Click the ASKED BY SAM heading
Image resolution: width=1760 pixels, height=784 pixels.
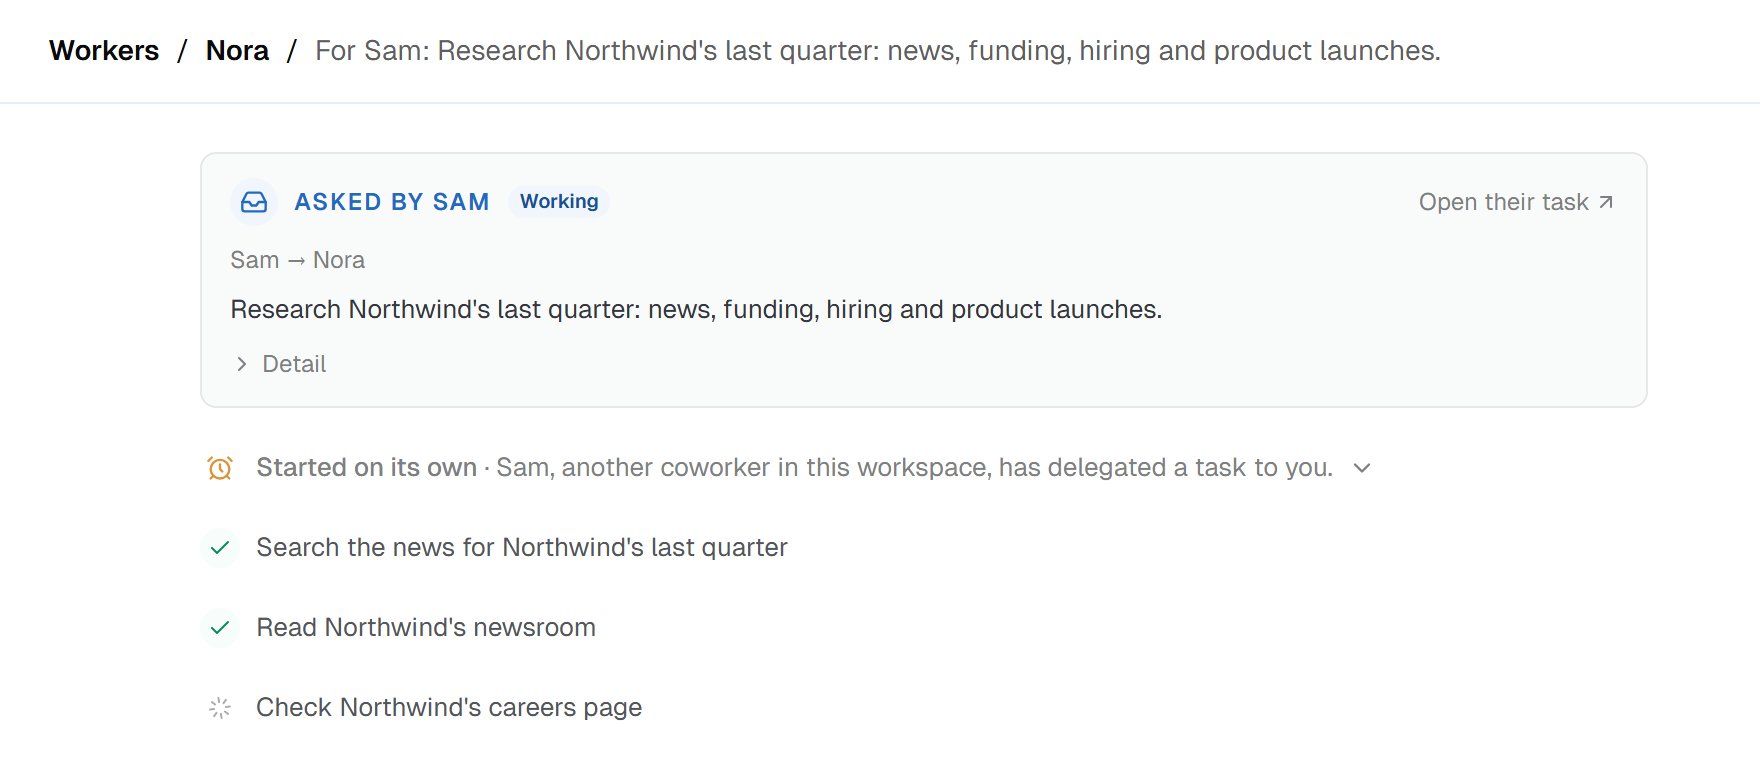click(392, 202)
